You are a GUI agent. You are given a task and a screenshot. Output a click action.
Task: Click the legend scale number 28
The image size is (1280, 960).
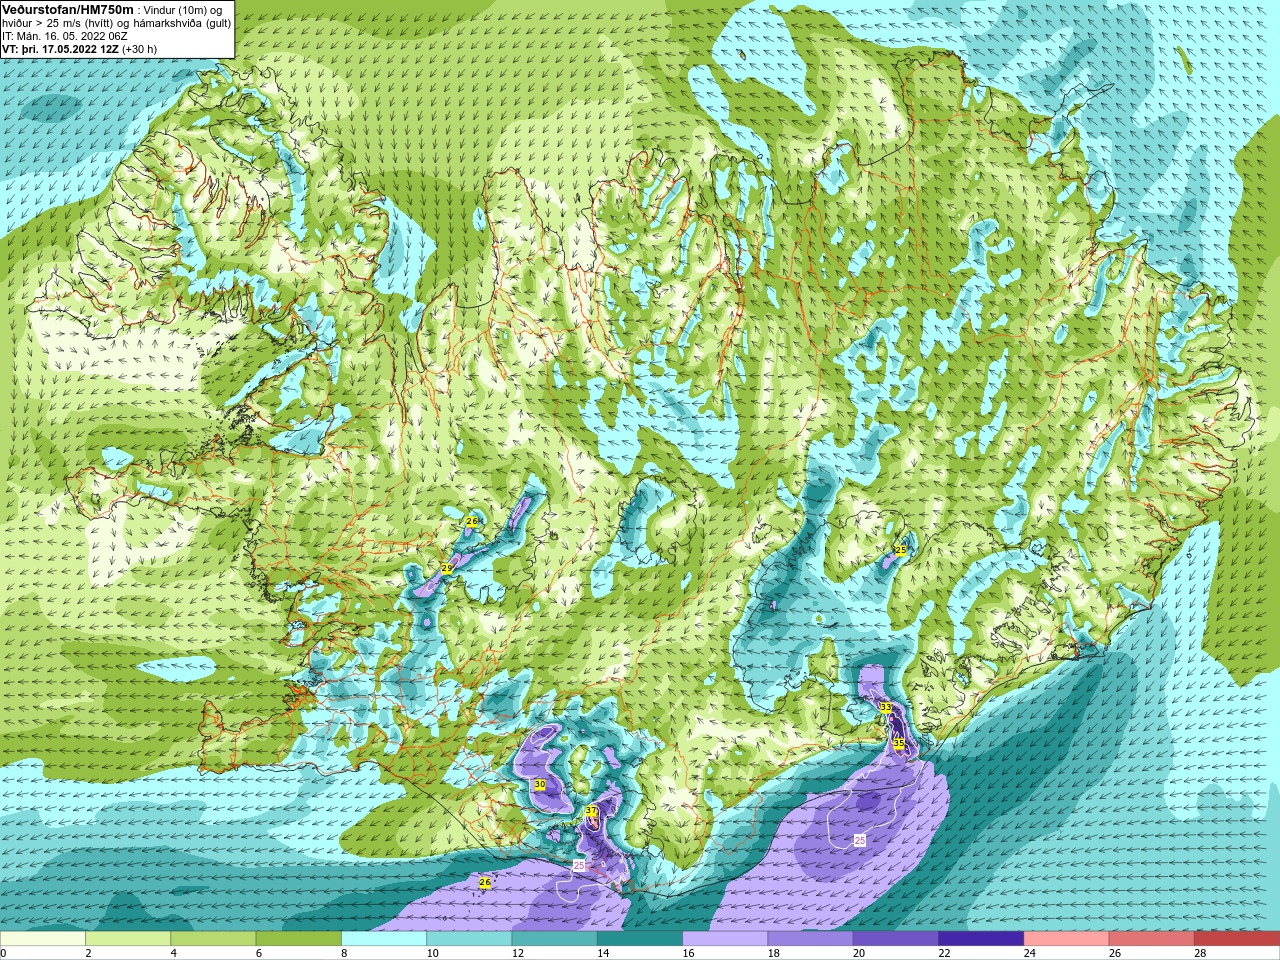coord(1200,953)
